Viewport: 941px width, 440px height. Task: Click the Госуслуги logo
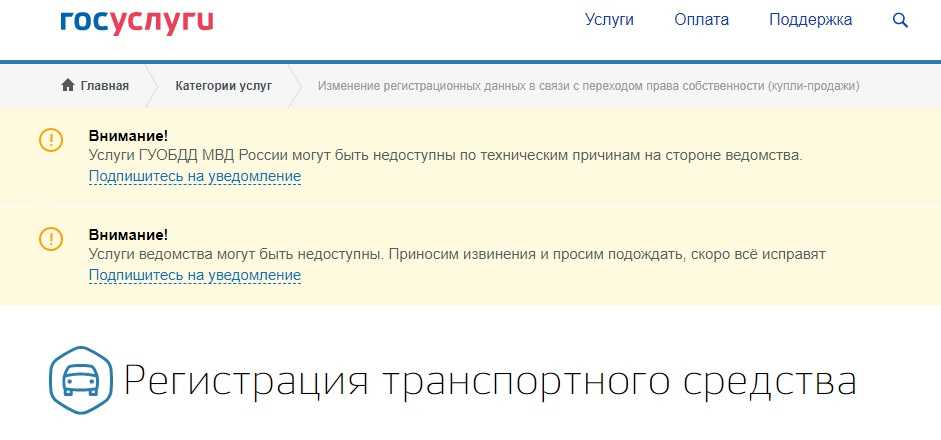[137, 22]
